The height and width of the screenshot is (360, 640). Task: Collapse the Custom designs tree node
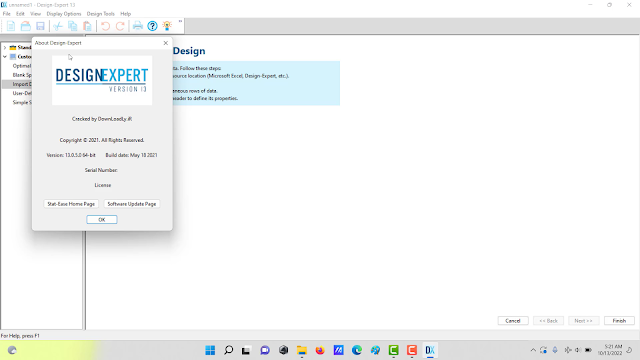(5, 57)
